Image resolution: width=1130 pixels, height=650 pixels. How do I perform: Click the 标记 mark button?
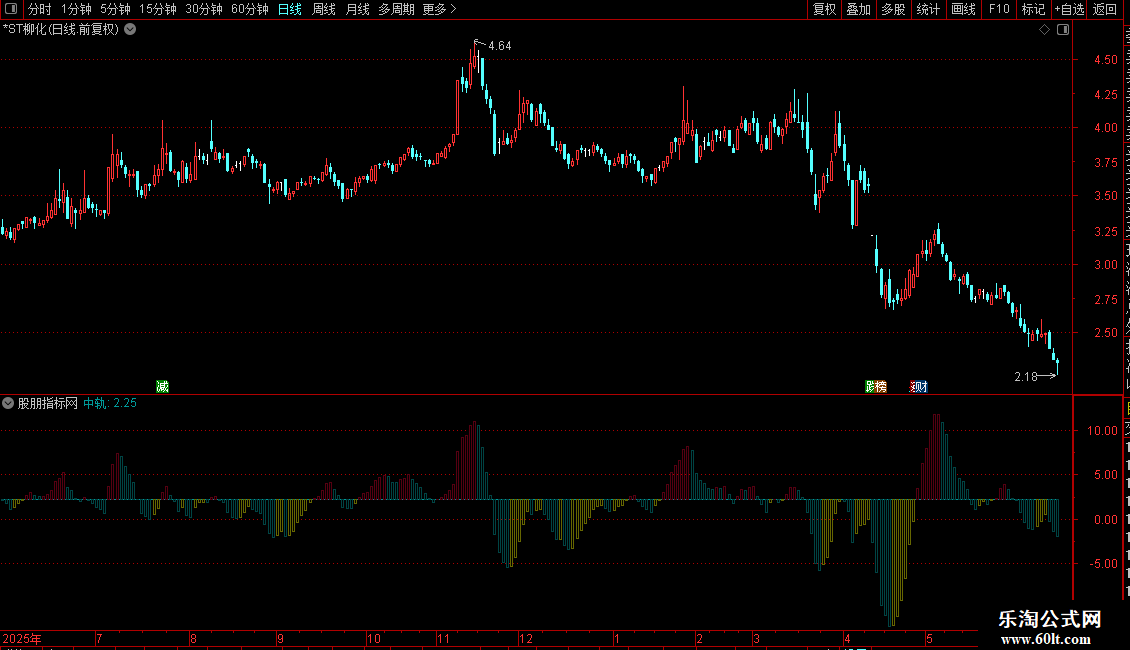[x=1033, y=9]
